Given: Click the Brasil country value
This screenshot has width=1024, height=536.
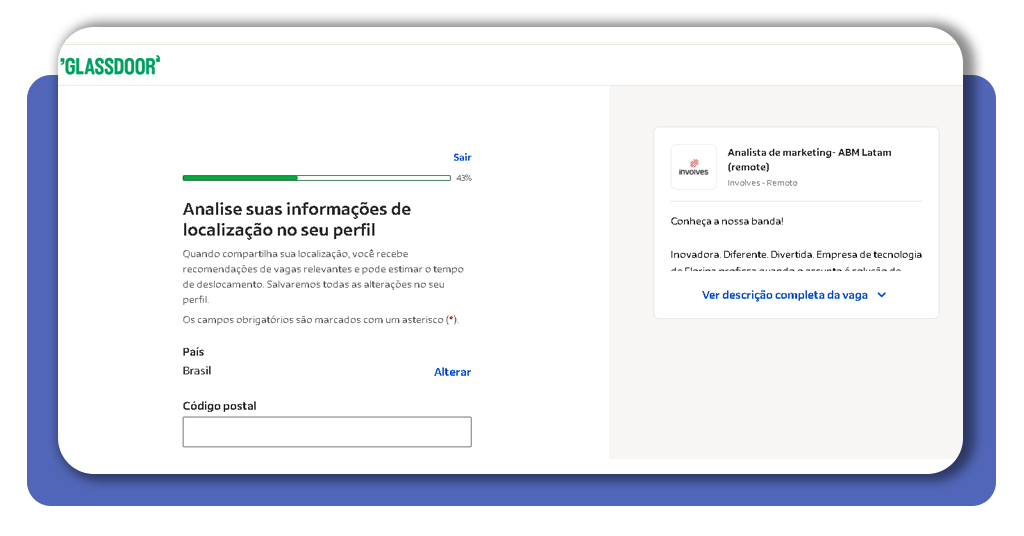Looking at the screenshot, I should [x=197, y=371].
